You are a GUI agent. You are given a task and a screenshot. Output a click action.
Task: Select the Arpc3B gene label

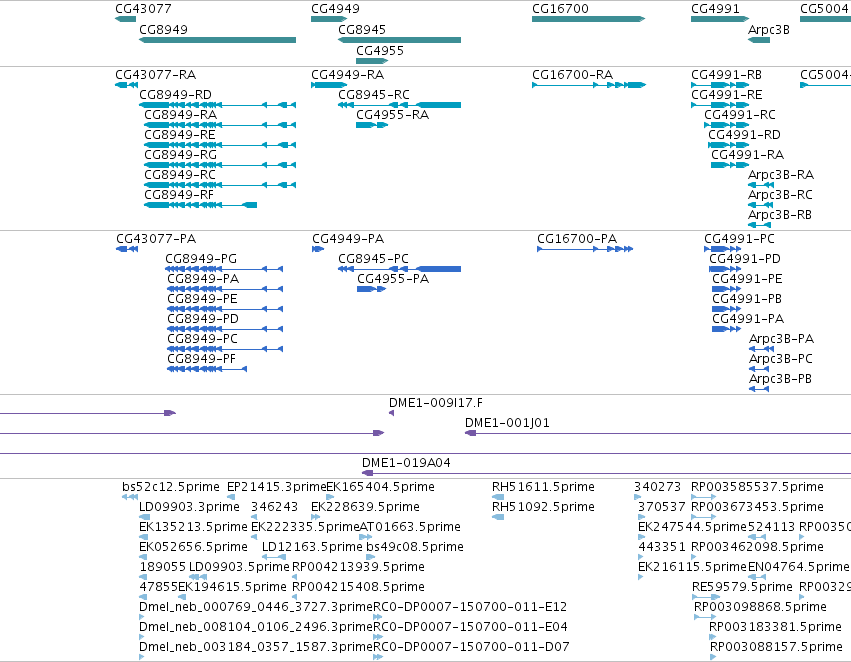click(769, 30)
